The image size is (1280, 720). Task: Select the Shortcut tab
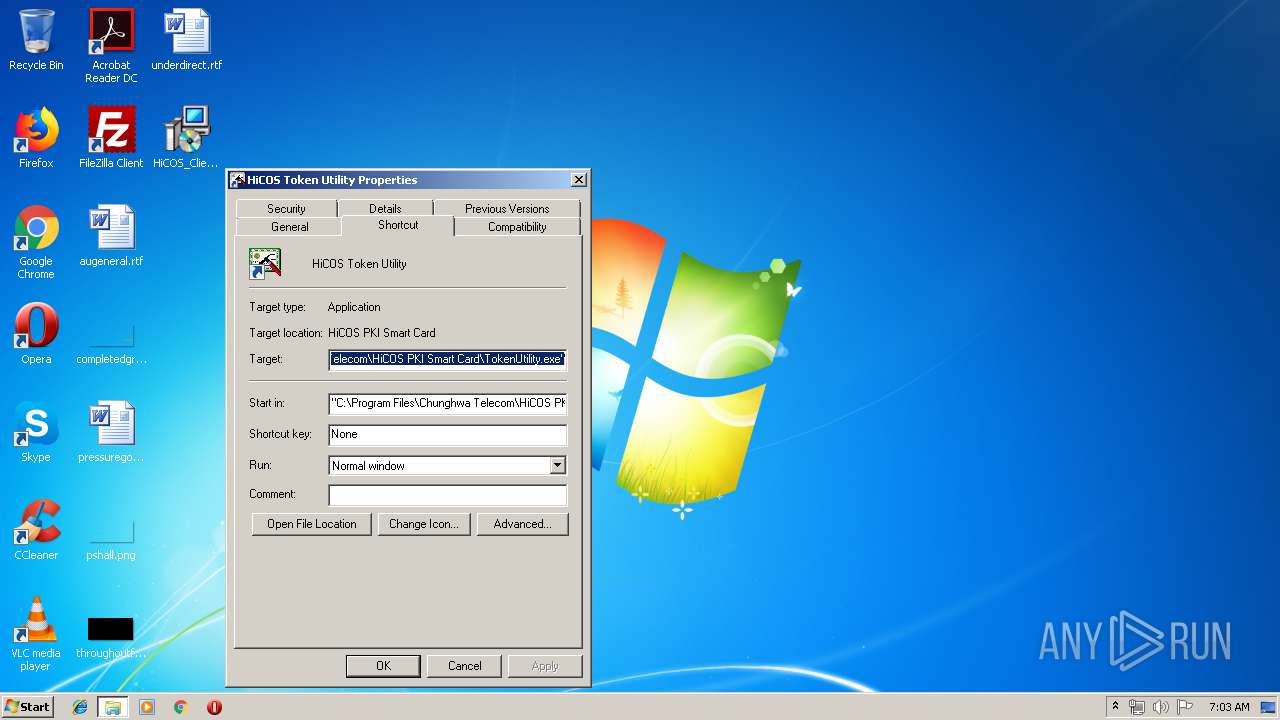(398, 225)
